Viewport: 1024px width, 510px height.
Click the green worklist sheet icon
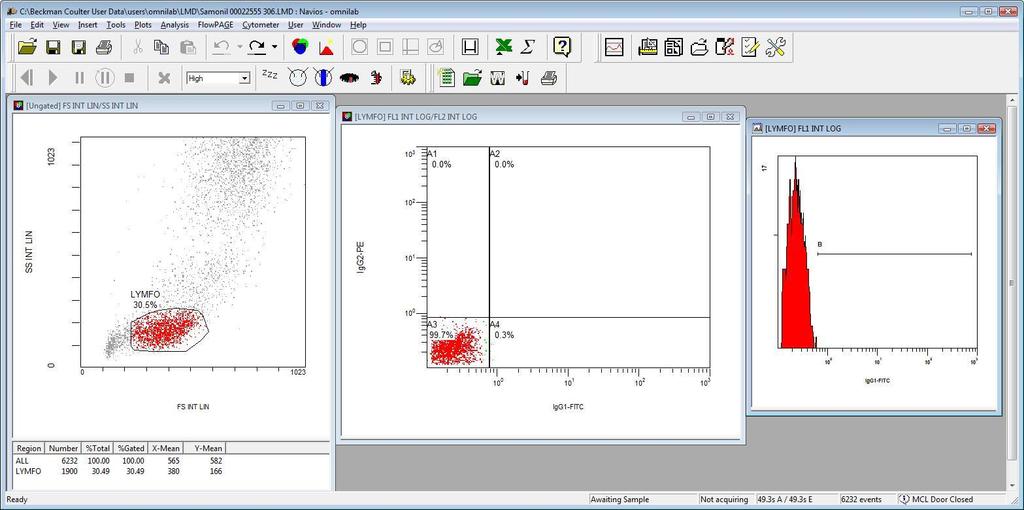tap(446, 78)
